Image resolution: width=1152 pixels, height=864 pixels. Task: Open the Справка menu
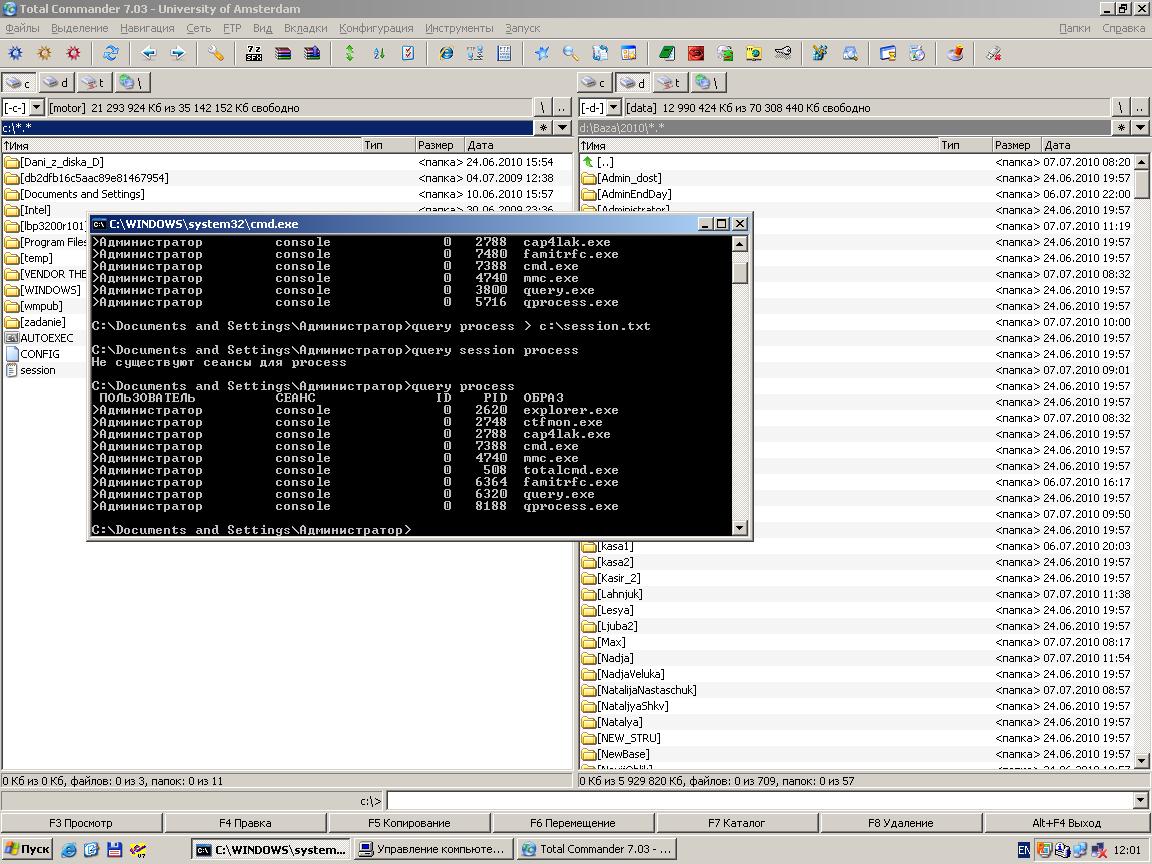pos(1123,28)
